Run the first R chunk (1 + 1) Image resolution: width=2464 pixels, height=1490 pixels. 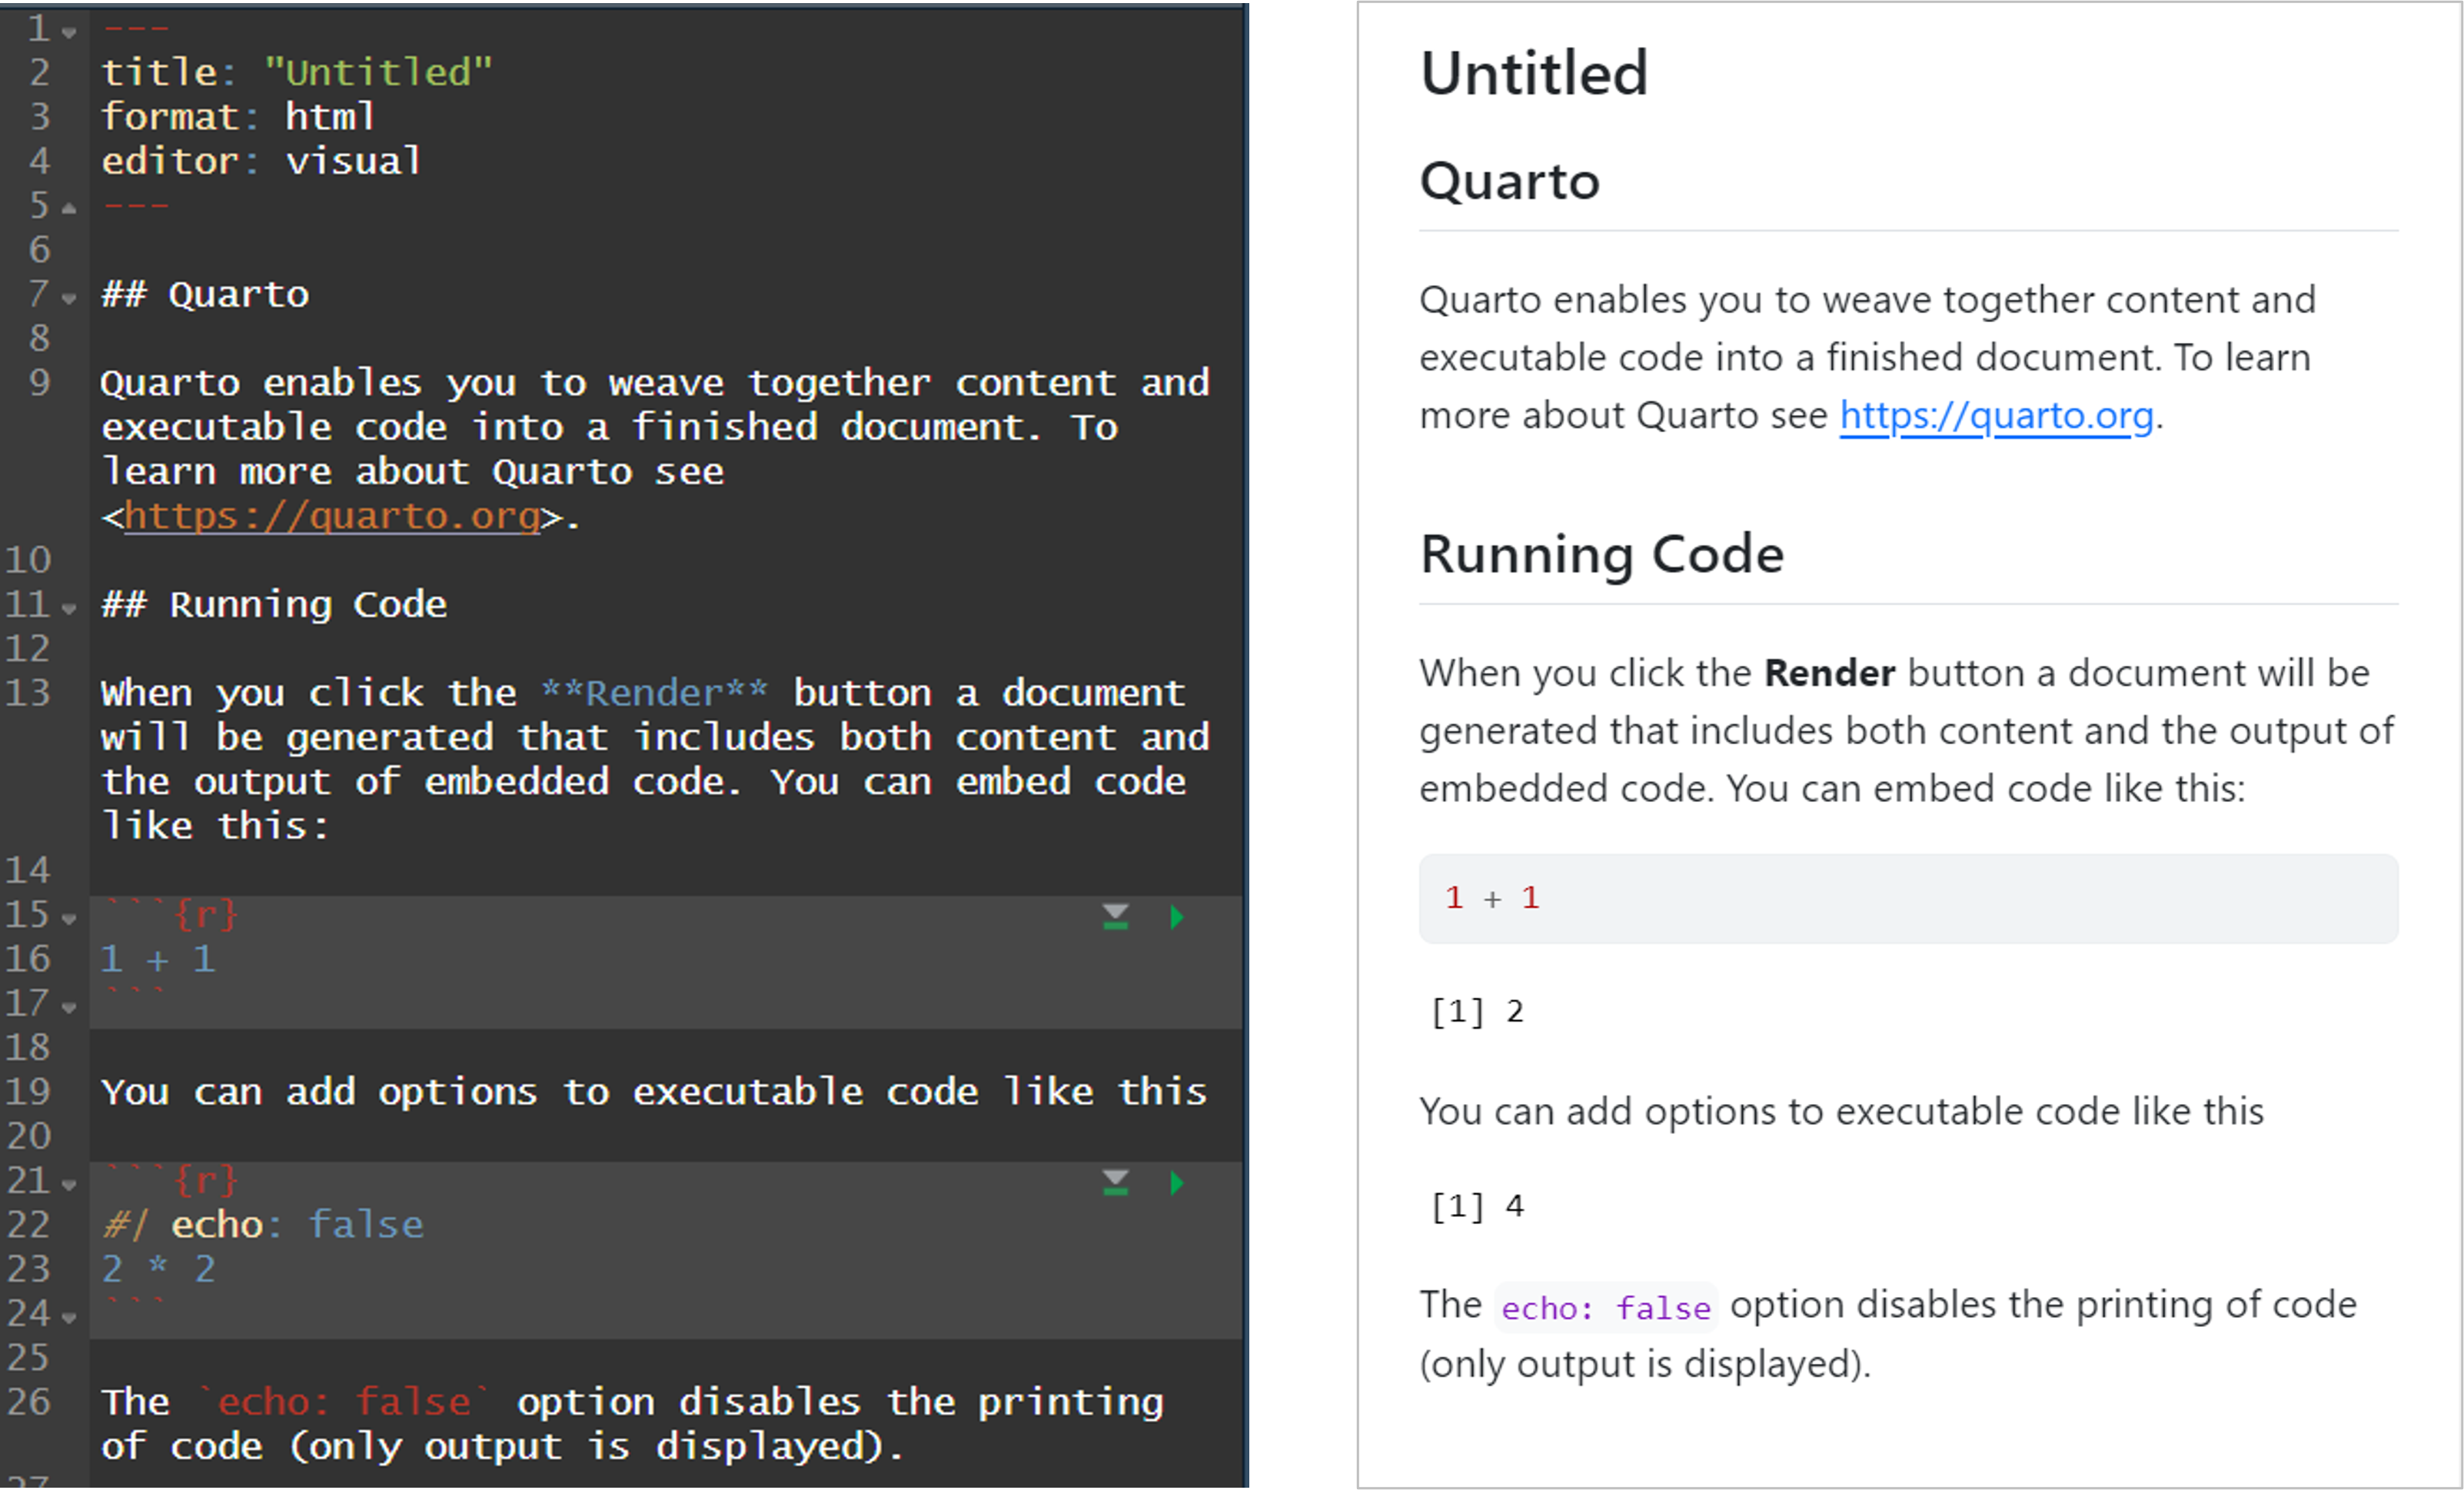[x=1177, y=917]
